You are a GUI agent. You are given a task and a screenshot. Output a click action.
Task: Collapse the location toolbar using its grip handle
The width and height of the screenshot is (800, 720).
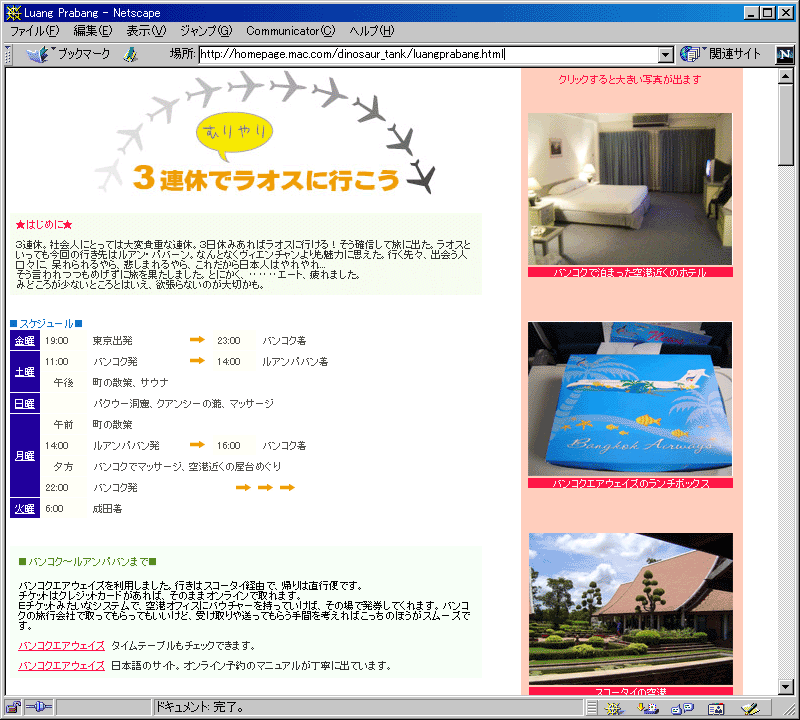[x=8, y=55]
